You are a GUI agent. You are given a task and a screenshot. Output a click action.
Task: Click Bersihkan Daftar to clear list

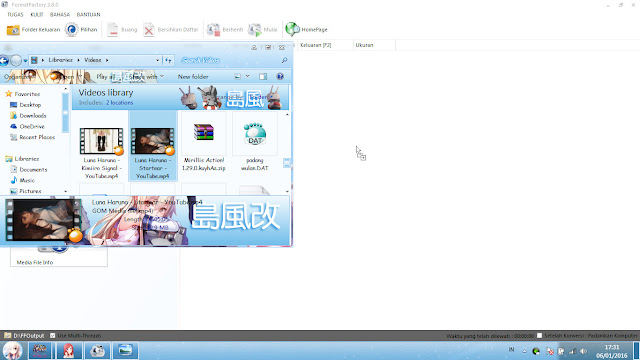[171, 29]
